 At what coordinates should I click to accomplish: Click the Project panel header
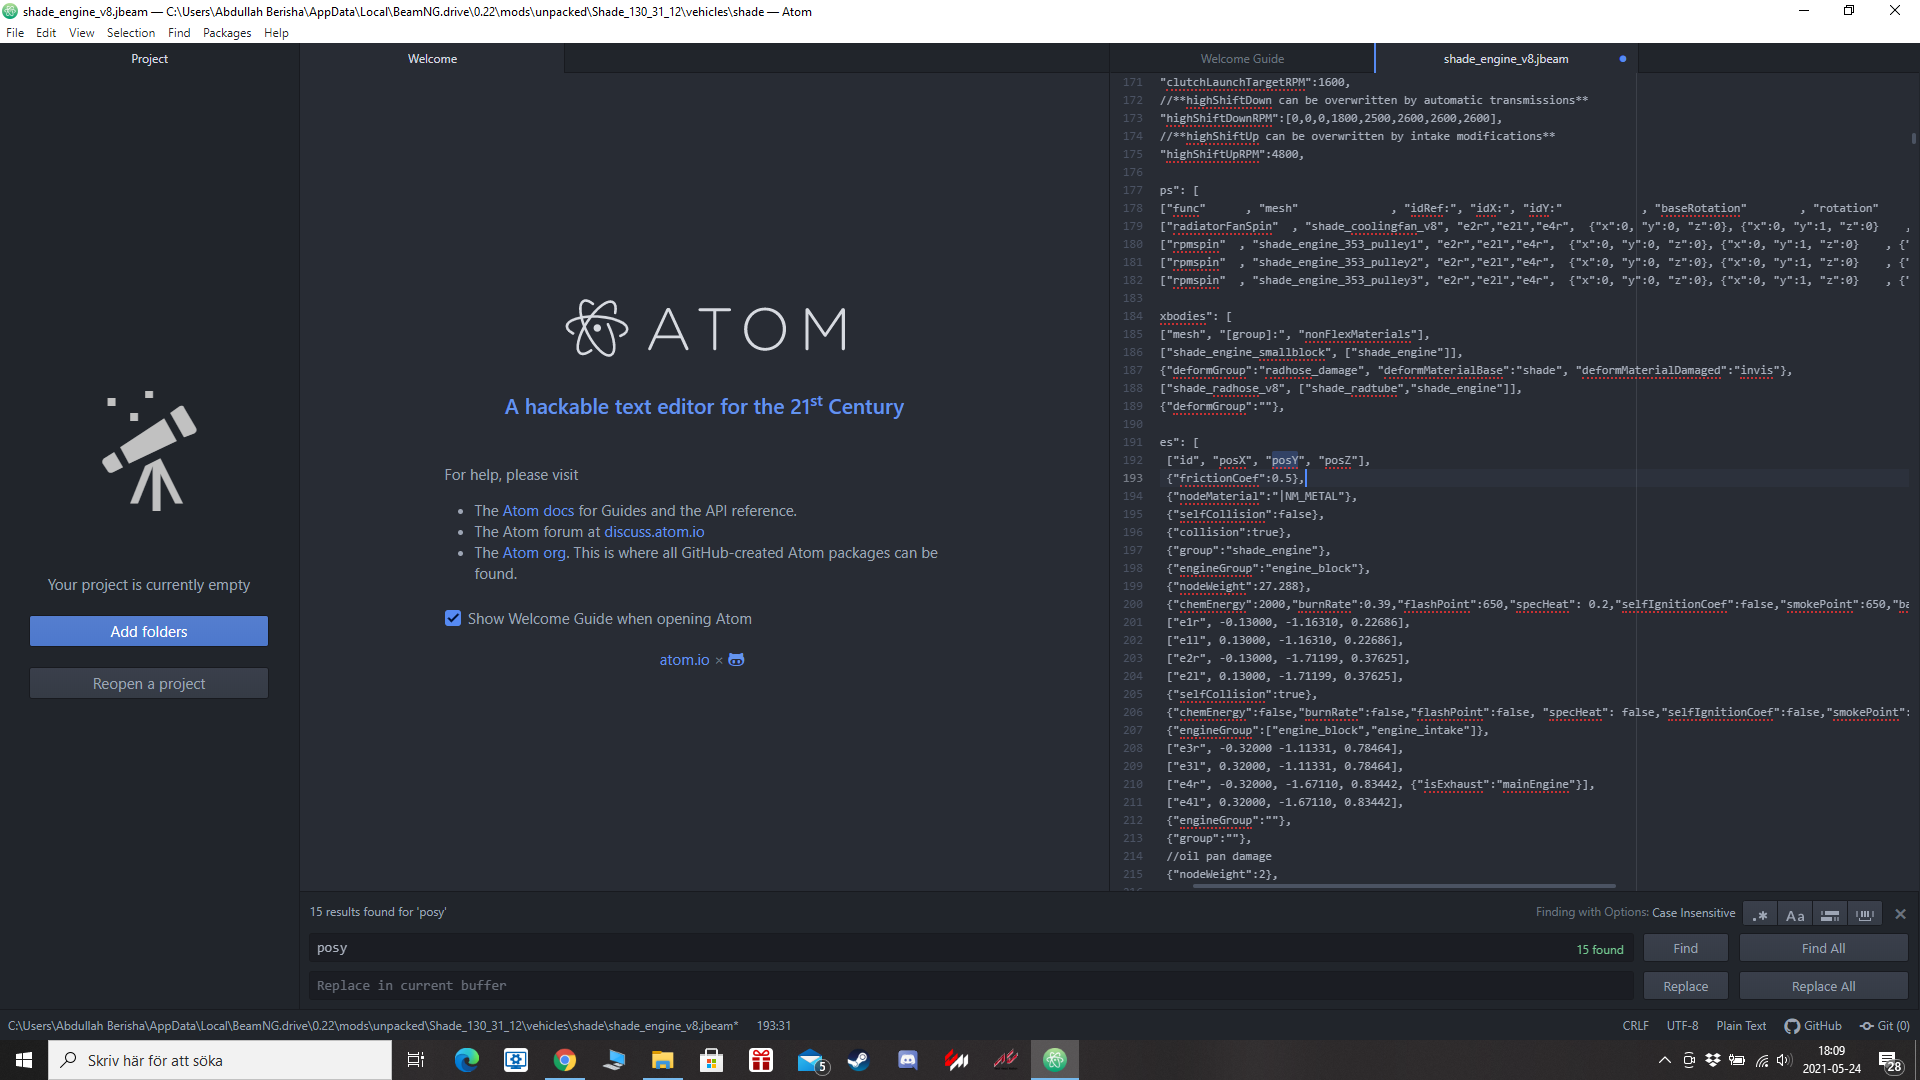pyautogui.click(x=149, y=59)
